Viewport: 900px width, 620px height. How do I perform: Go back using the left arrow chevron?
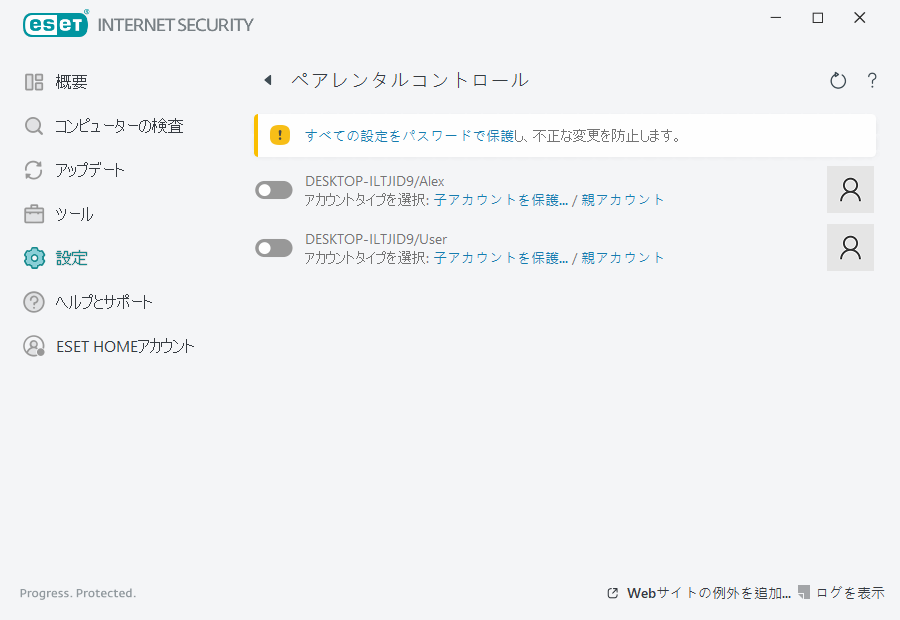point(267,79)
